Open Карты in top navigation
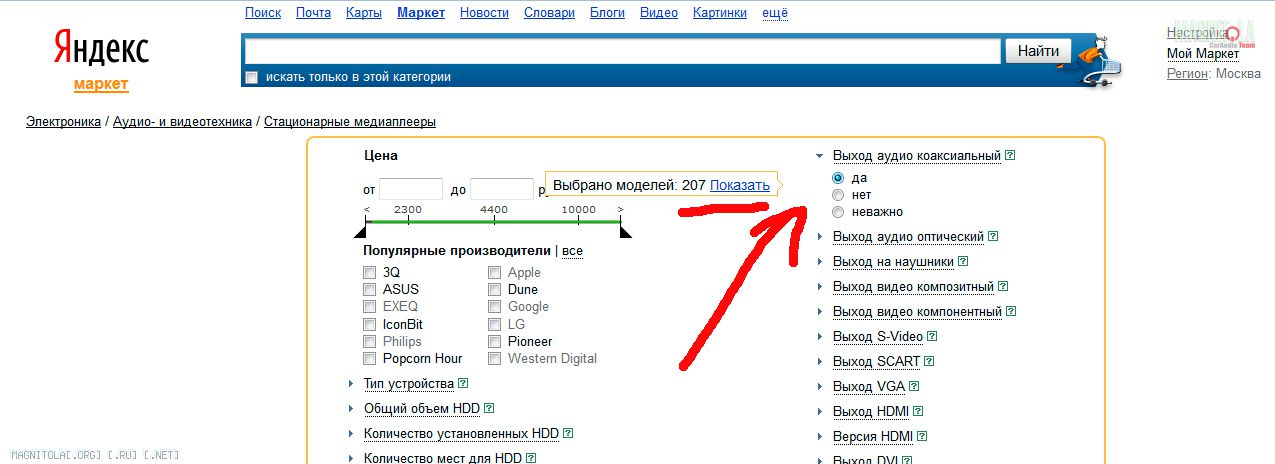Screen dimensions: 1275x464 pos(364,13)
